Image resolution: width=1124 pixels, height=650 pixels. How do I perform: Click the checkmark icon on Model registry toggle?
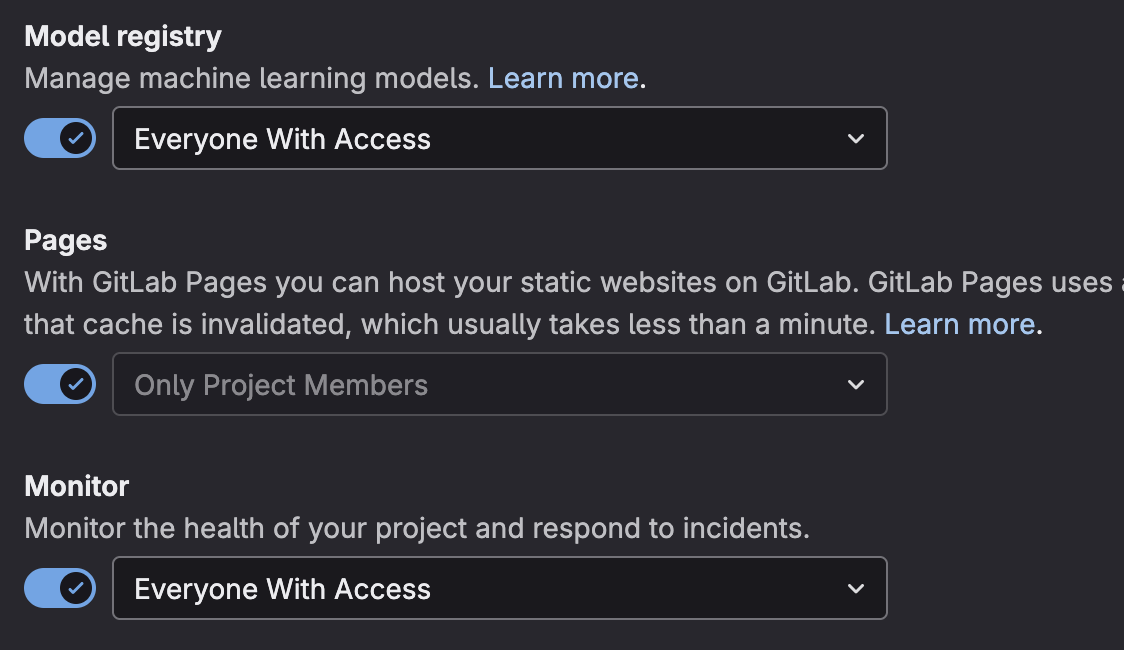tap(76, 139)
